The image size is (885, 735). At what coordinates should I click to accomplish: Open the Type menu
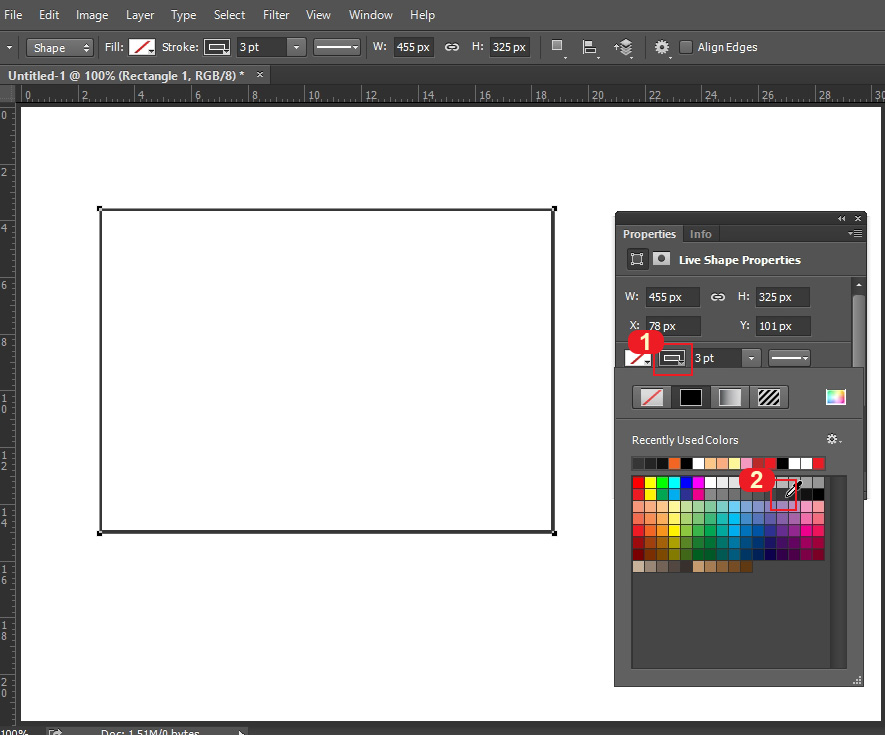183,15
